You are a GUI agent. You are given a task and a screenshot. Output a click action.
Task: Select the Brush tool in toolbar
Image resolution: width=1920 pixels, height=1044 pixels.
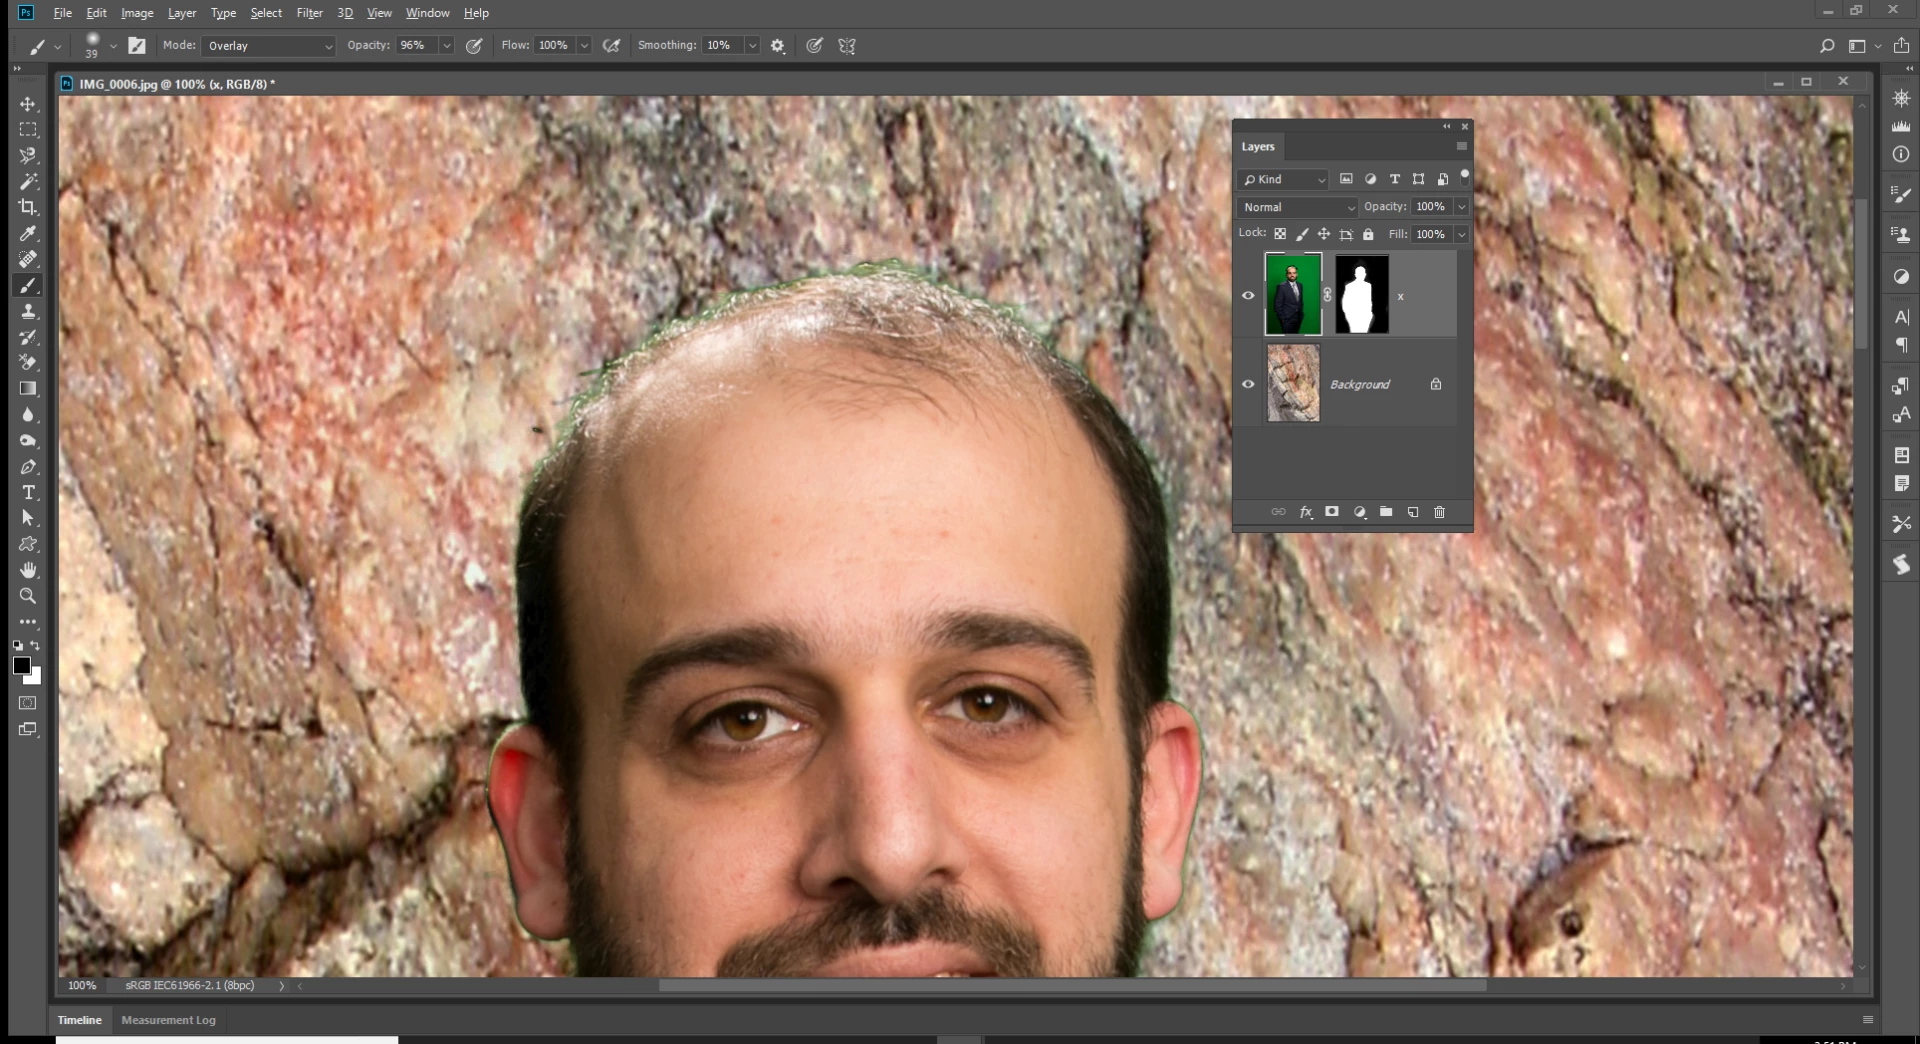pos(28,285)
